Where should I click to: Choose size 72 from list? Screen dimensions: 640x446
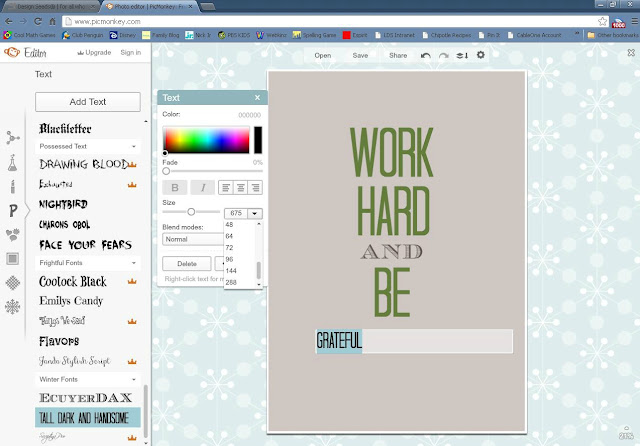click(229, 247)
